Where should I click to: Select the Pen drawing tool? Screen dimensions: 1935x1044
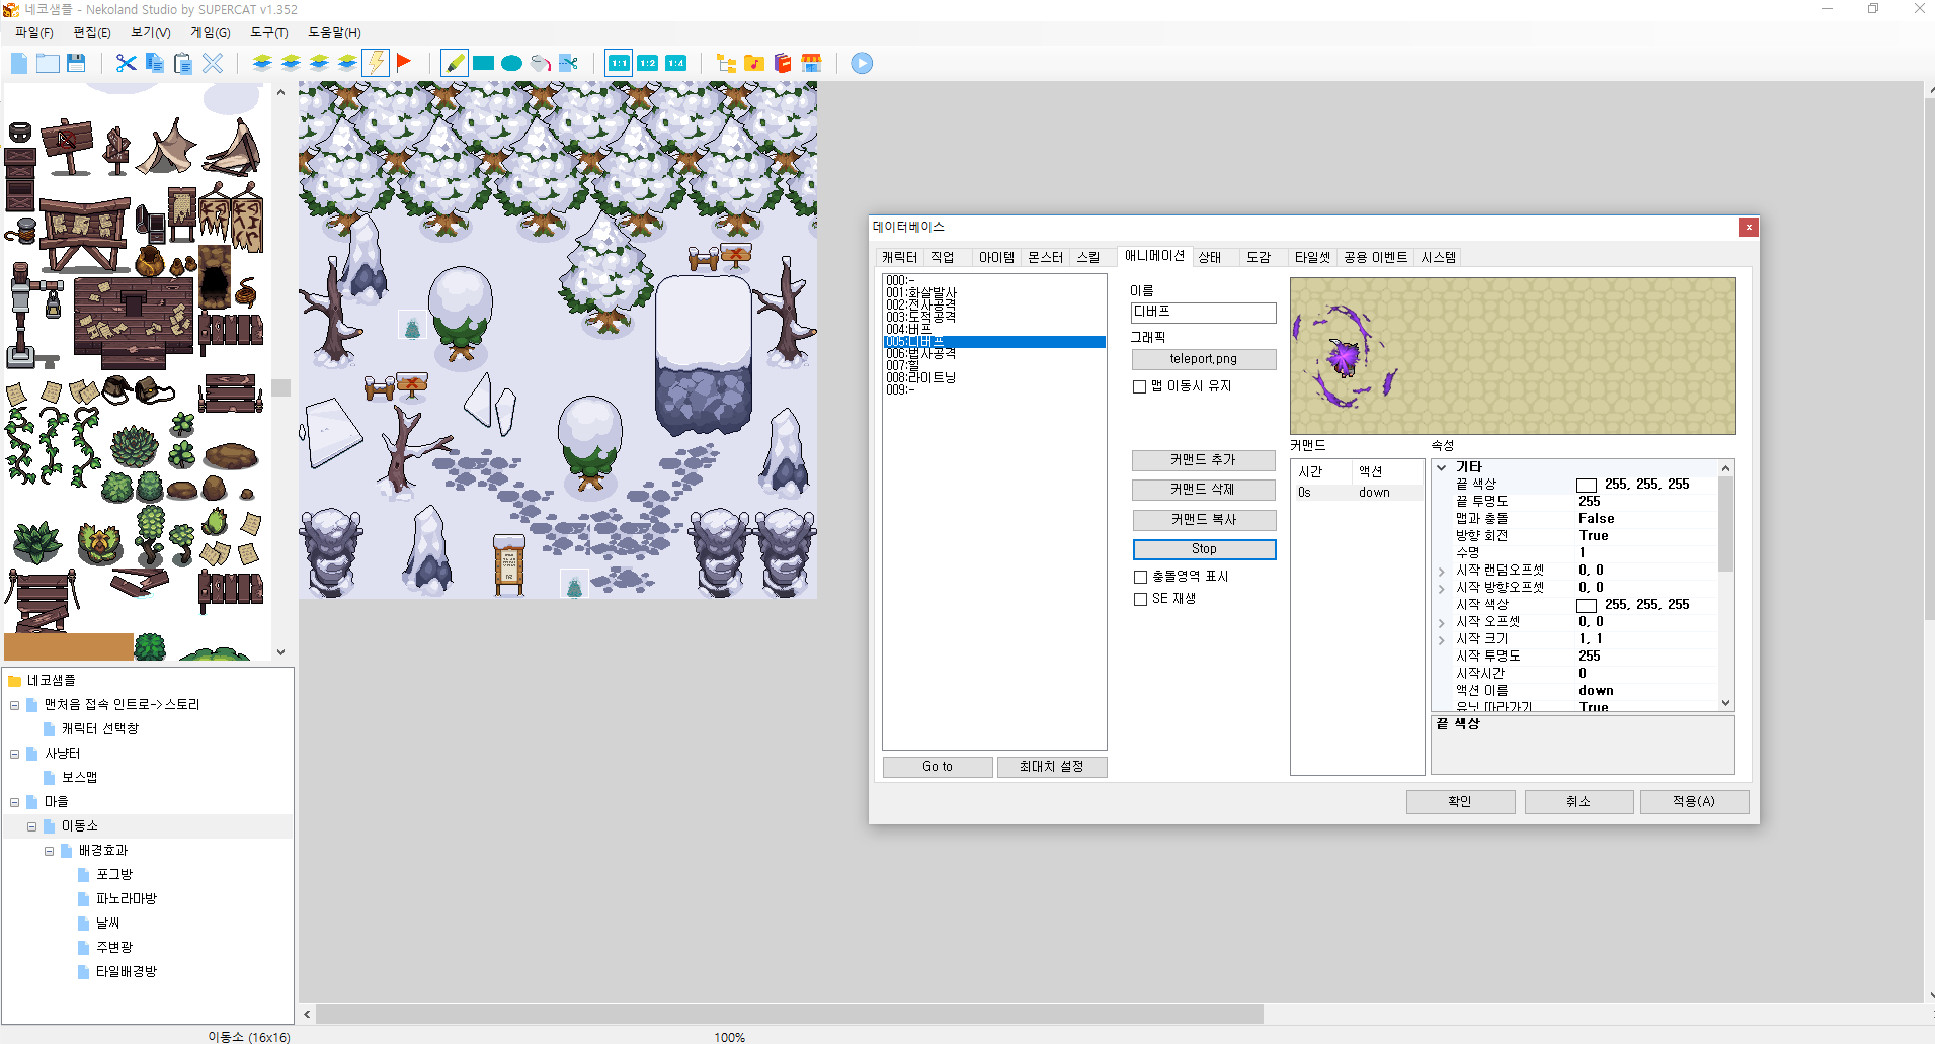(455, 62)
